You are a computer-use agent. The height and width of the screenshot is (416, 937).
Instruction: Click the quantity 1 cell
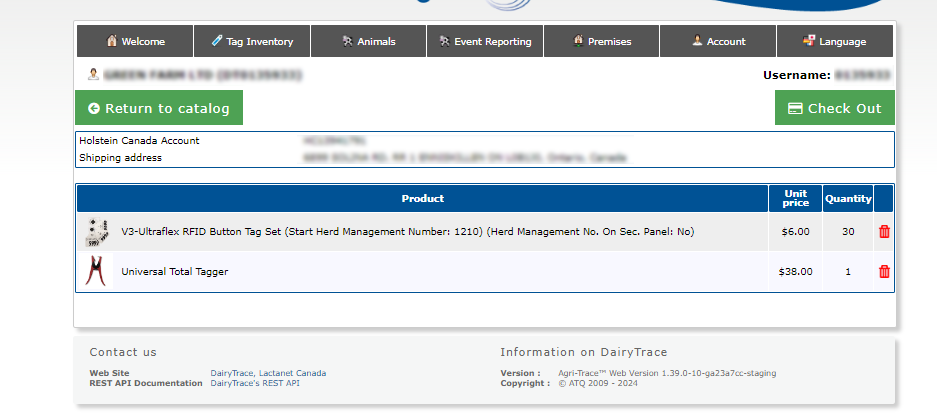[848, 272]
